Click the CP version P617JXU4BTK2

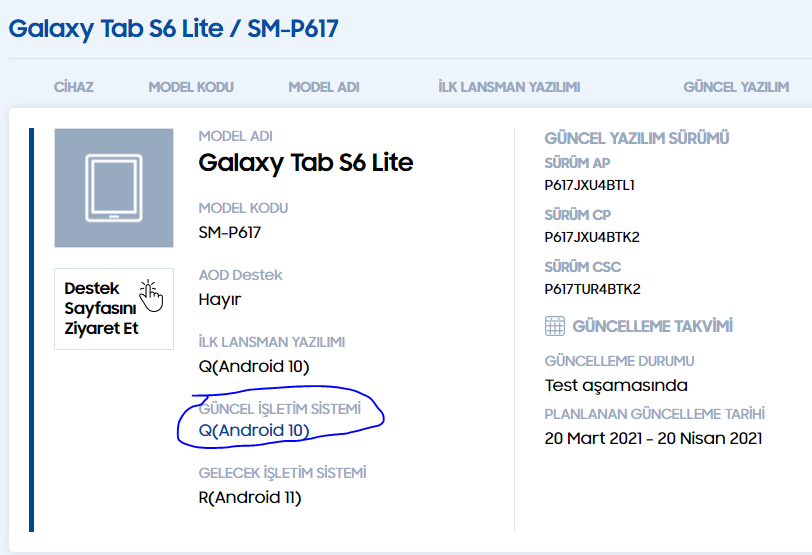tap(592, 237)
